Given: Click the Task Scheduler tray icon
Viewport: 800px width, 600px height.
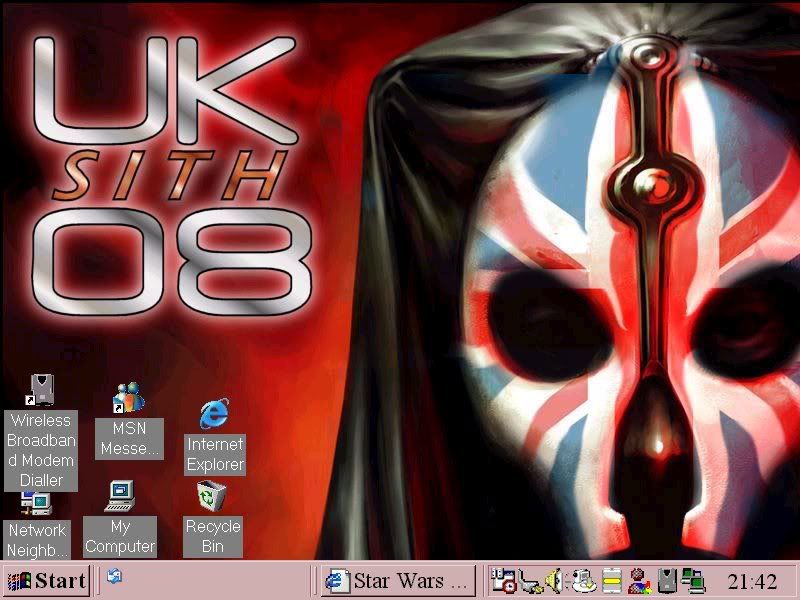Looking at the screenshot, I should 504,581.
